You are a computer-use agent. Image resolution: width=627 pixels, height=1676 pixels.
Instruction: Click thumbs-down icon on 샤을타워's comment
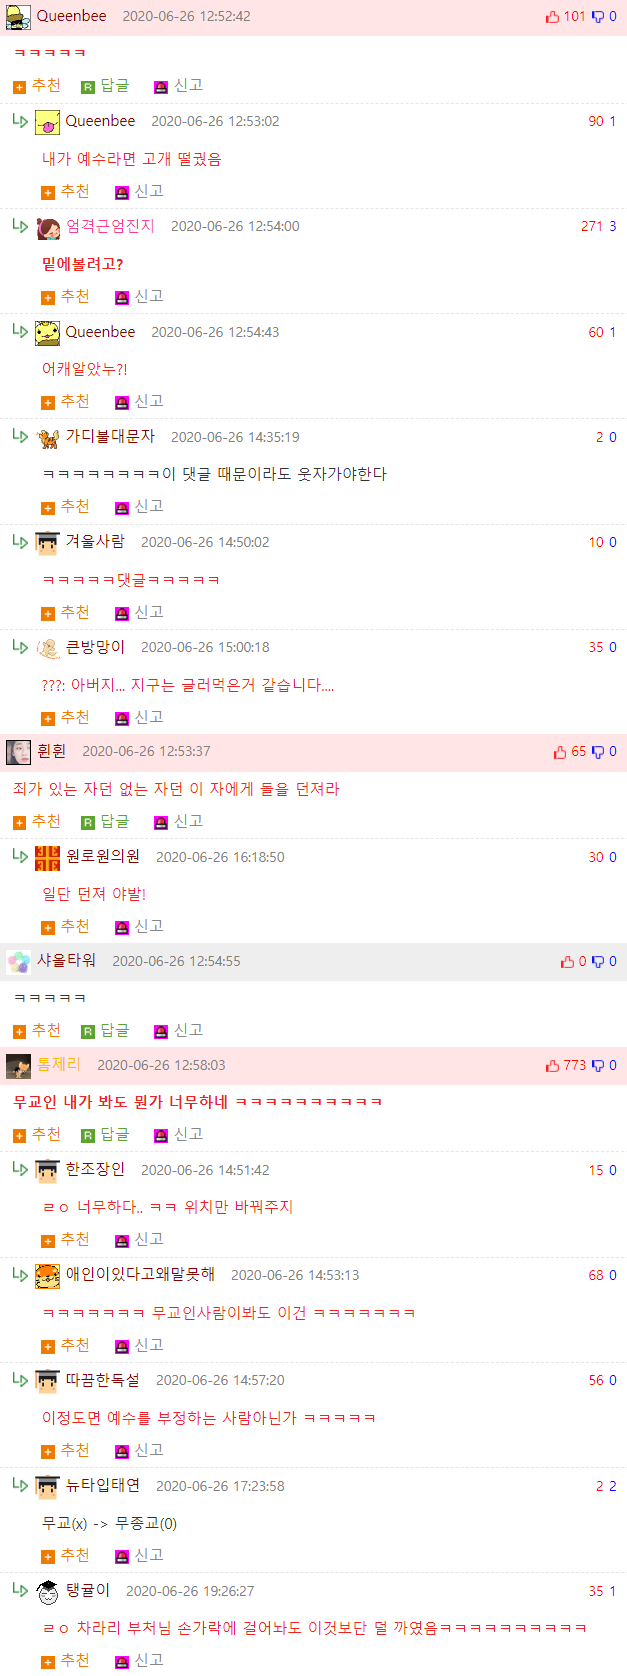[598, 962]
